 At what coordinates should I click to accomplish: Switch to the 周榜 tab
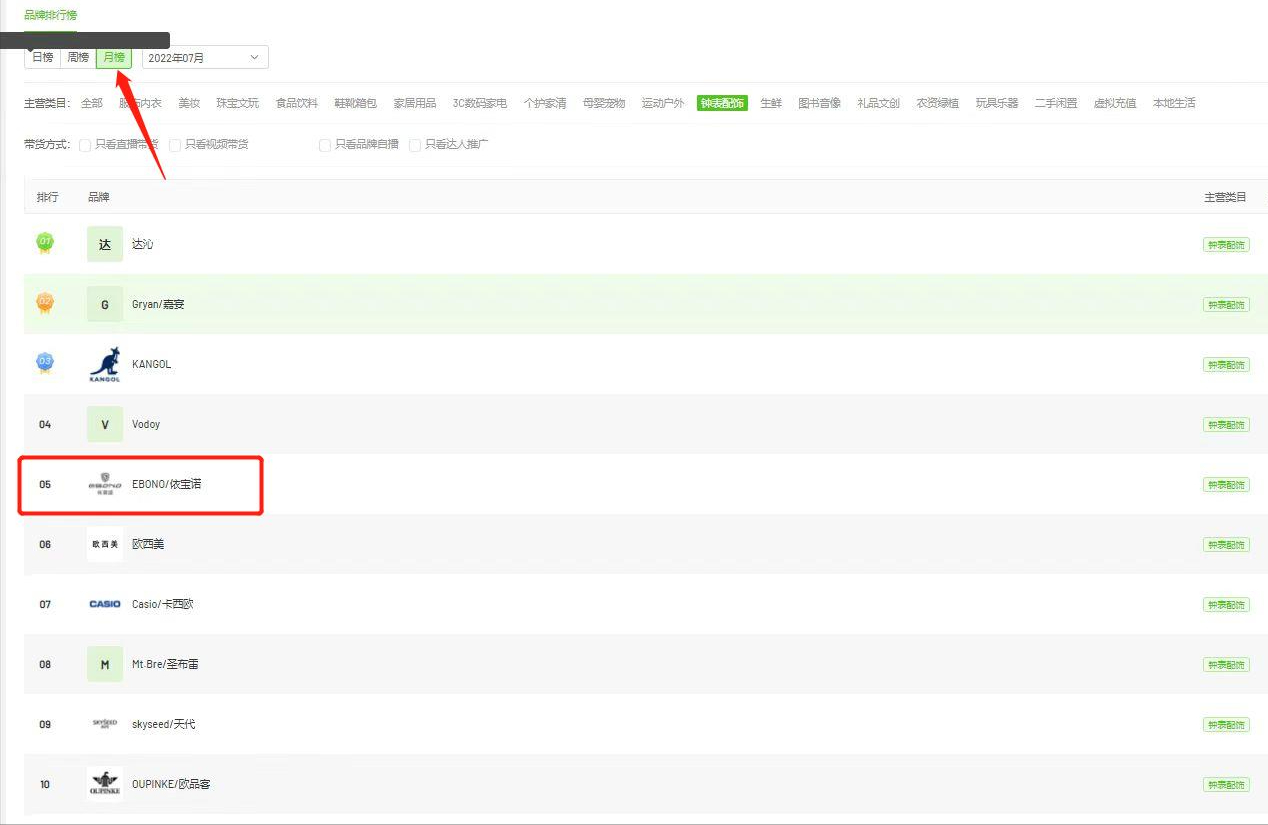[x=78, y=58]
